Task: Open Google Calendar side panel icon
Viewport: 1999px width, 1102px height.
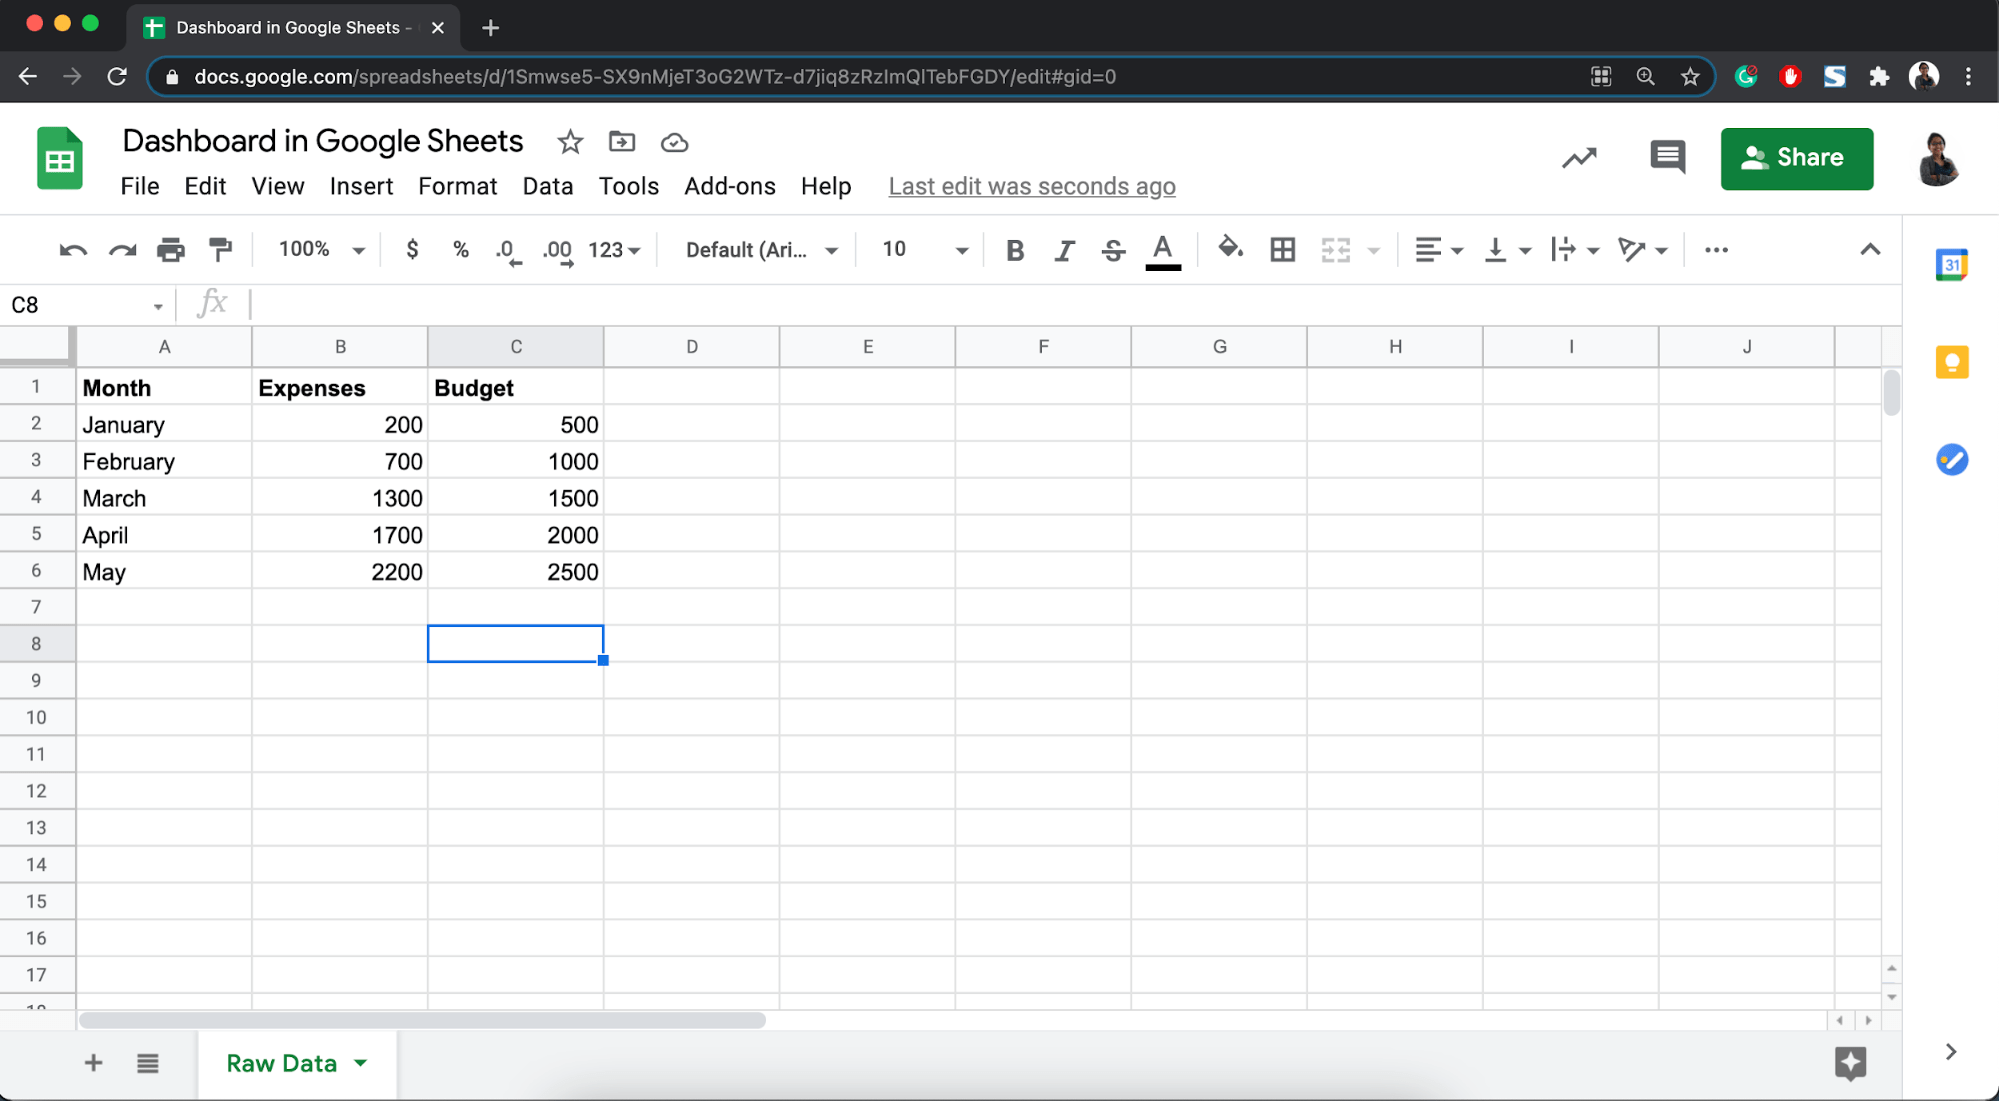Action: pyautogui.click(x=1951, y=265)
